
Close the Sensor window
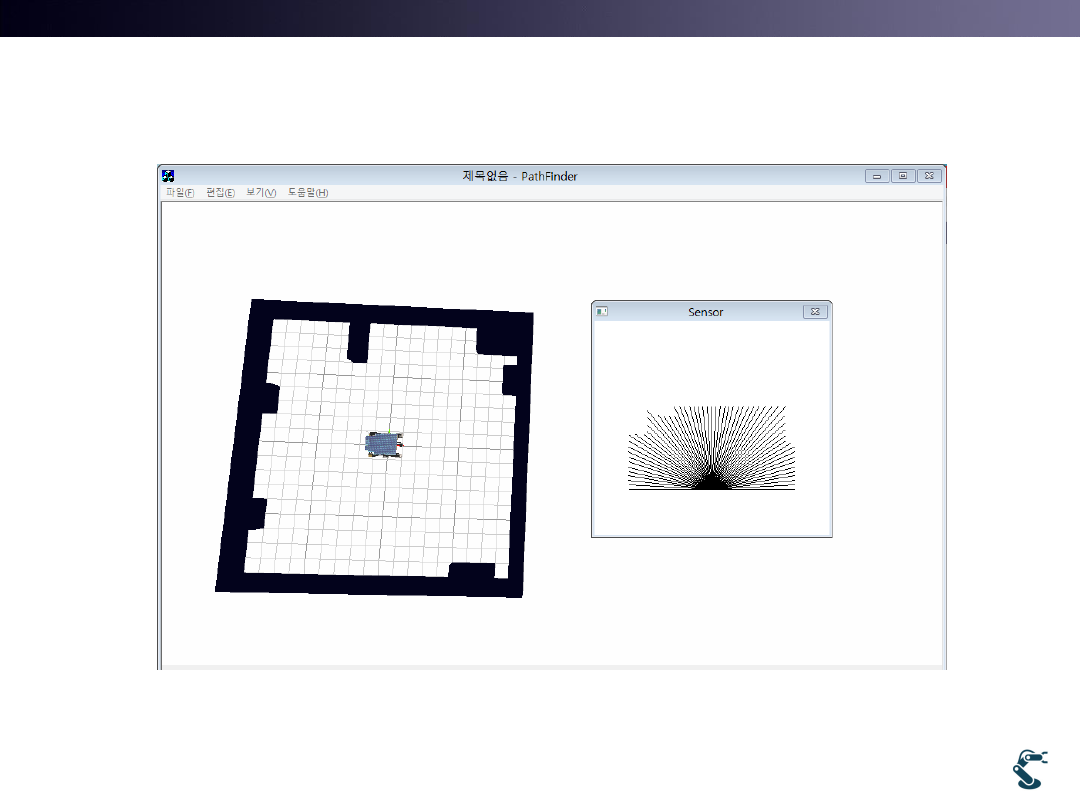pyautogui.click(x=815, y=312)
